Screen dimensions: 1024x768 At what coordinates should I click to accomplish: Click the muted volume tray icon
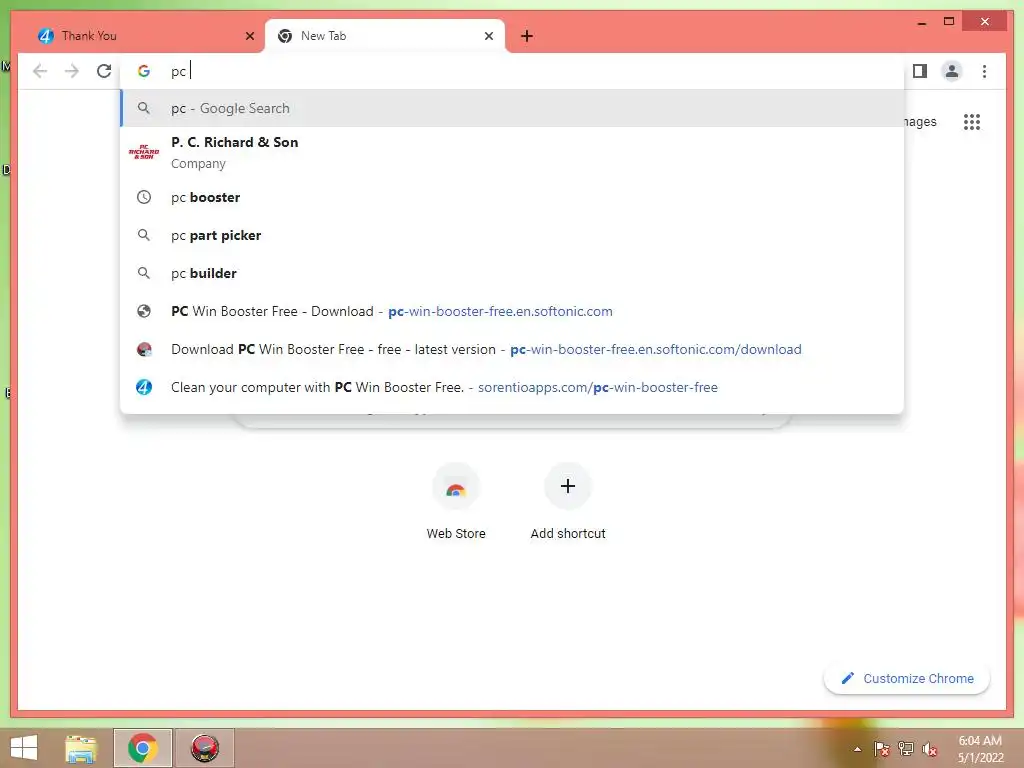(930, 749)
